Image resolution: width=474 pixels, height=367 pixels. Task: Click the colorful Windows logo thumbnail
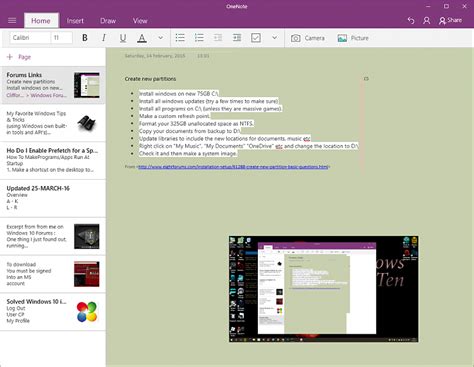pos(87,312)
